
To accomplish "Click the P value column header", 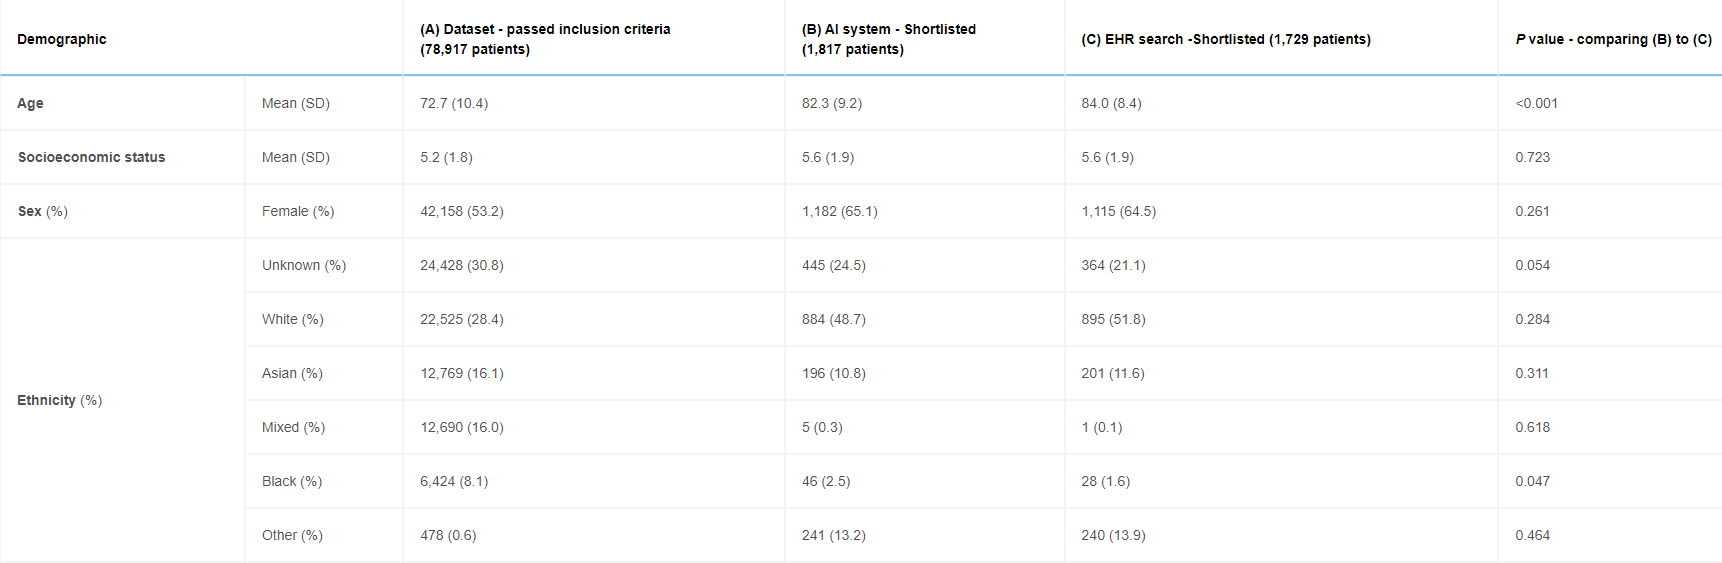I will (x=1612, y=39).
